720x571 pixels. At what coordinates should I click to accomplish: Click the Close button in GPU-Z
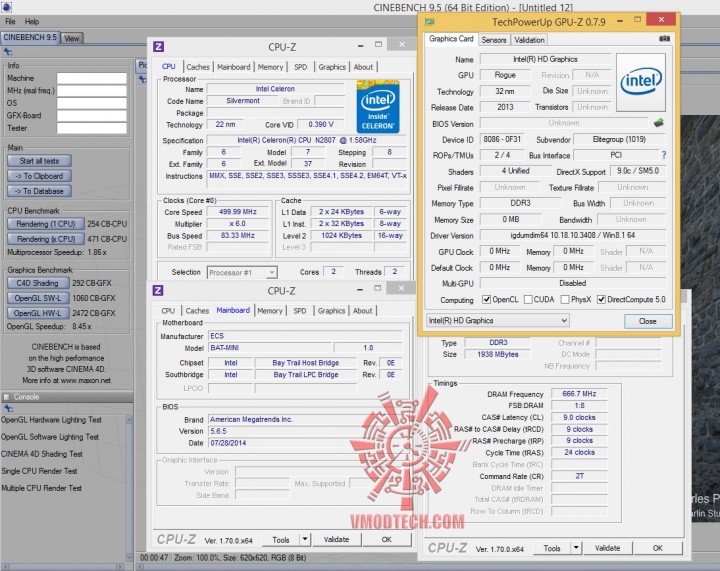[647, 321]
